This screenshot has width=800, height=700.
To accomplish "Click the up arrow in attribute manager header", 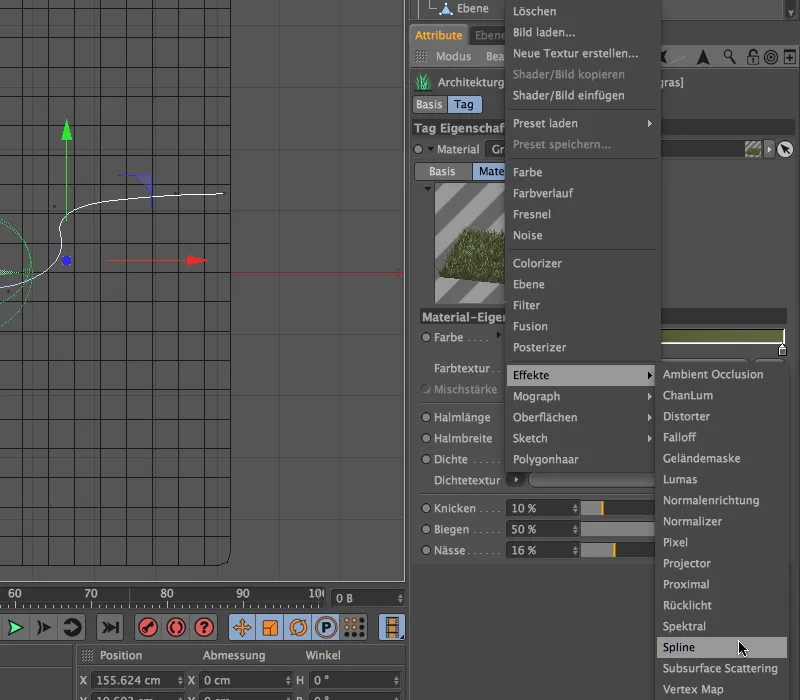I will [703, 57].
